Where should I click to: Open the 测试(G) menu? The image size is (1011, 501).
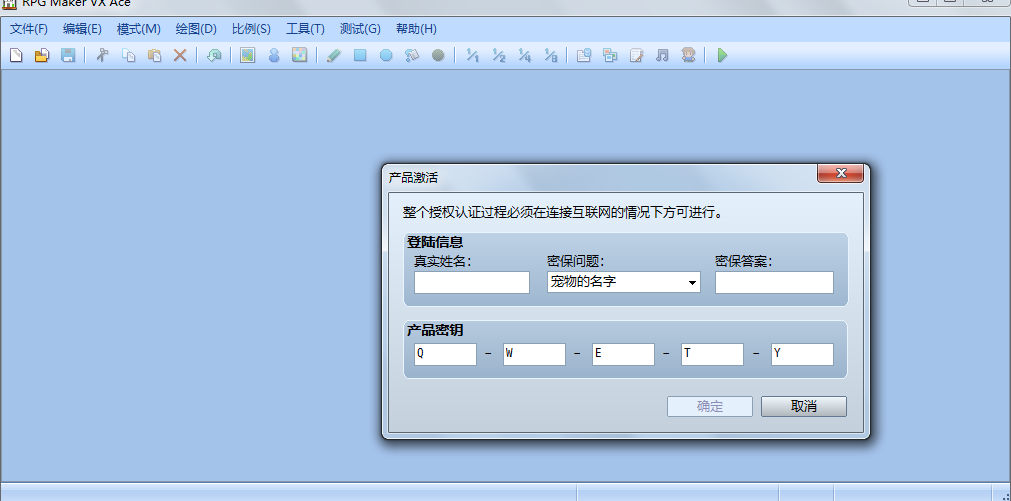tap(360, 29)
